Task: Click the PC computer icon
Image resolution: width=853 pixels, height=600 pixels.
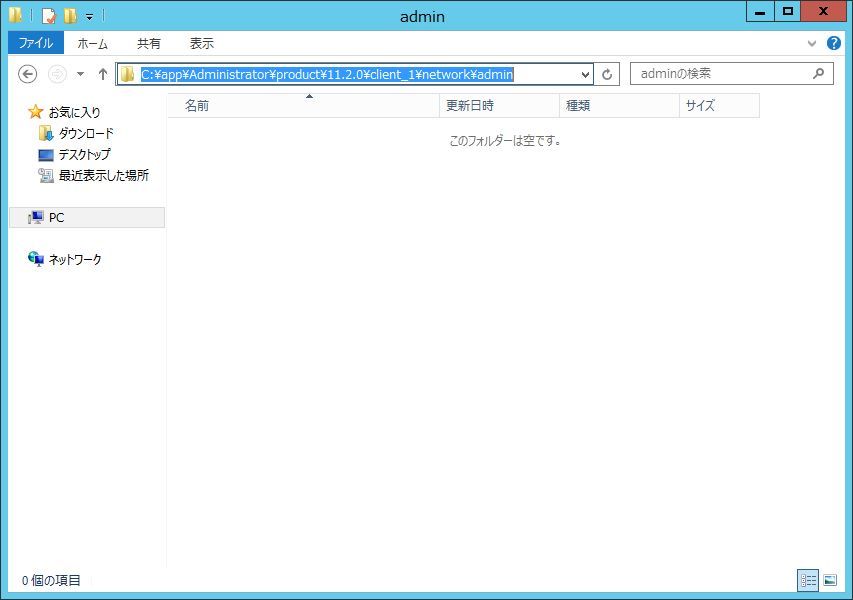Action: tap(36, 218)
